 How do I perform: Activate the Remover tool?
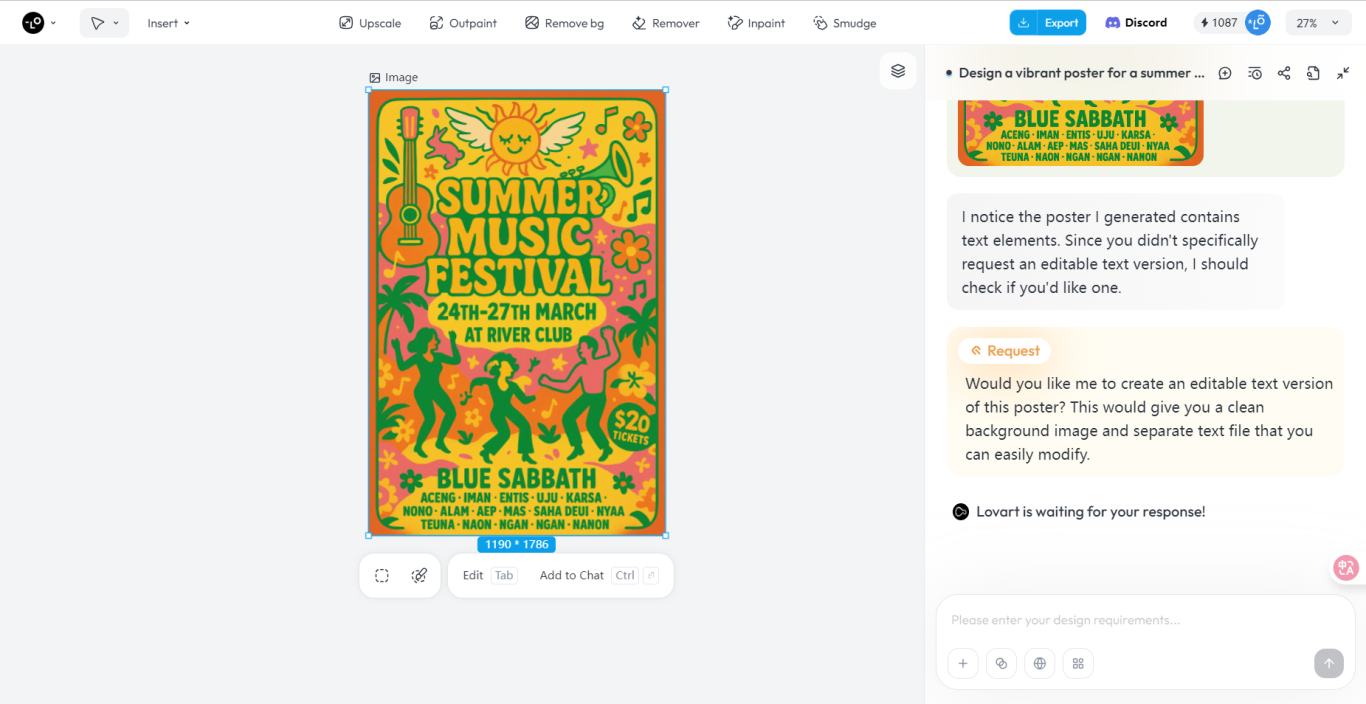(665, 23)
